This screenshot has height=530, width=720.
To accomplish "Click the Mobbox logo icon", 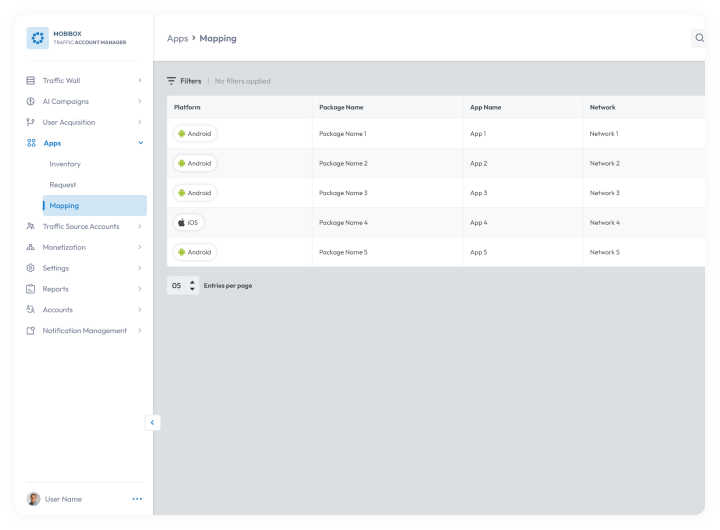I will [x=37, y=38].
